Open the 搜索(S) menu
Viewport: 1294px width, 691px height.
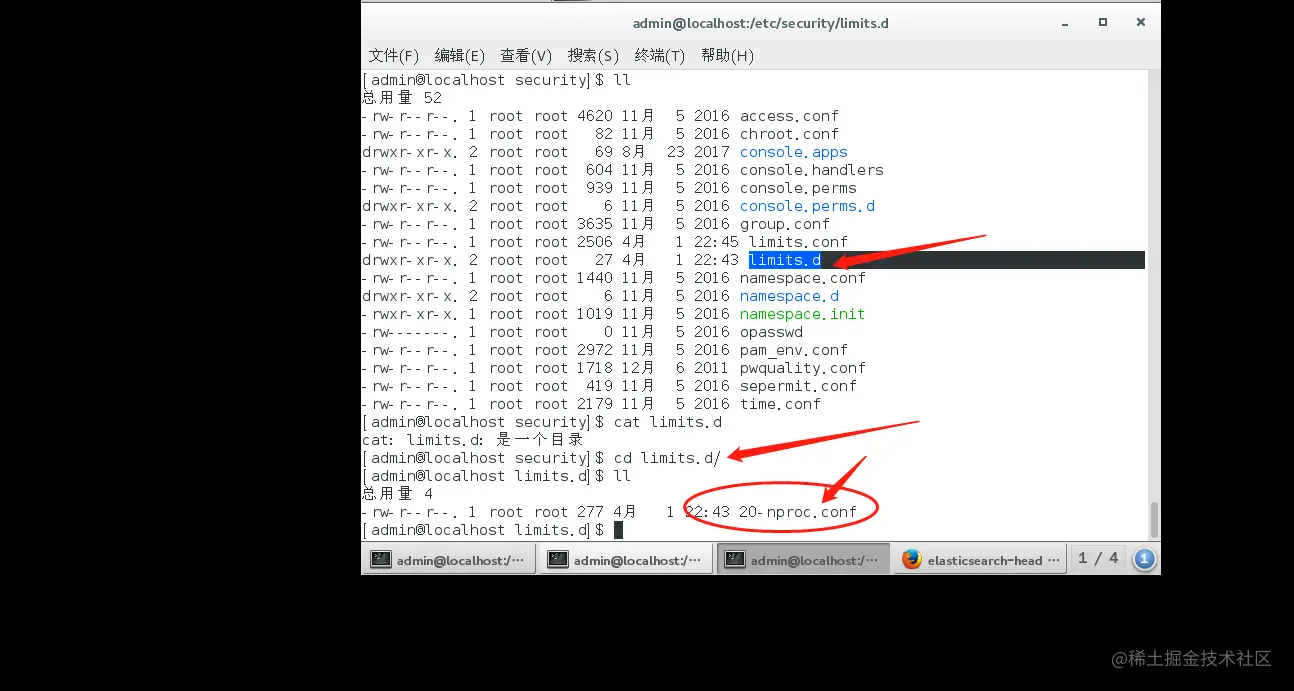click(x=593, y=56)
